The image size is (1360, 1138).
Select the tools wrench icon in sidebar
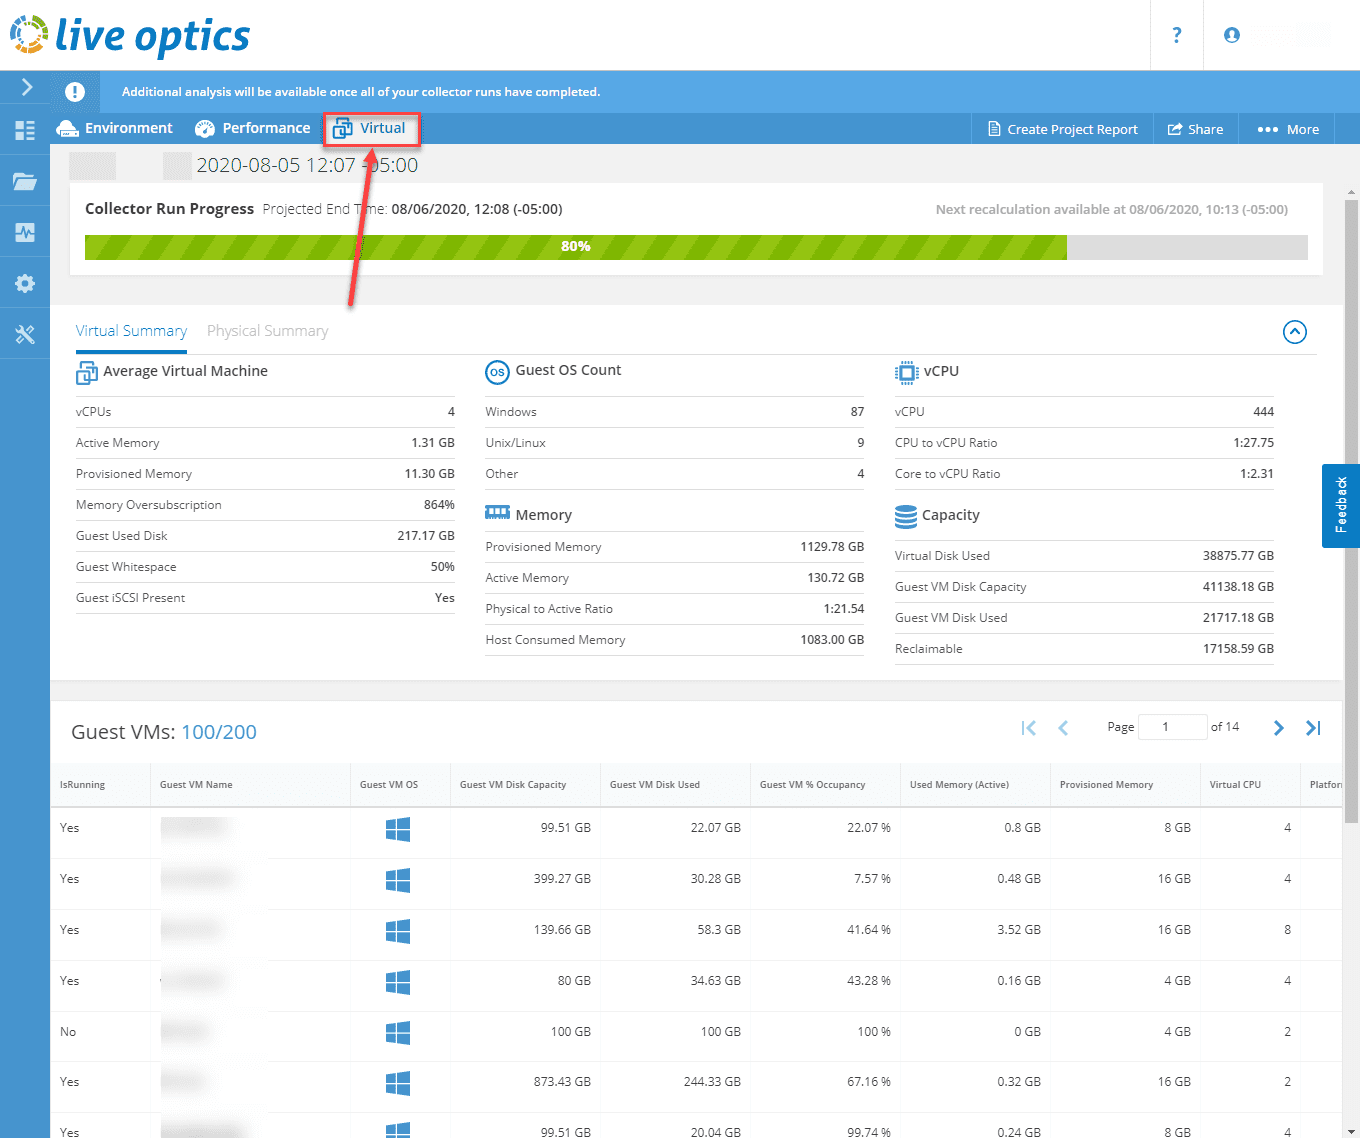coord(25,334)
